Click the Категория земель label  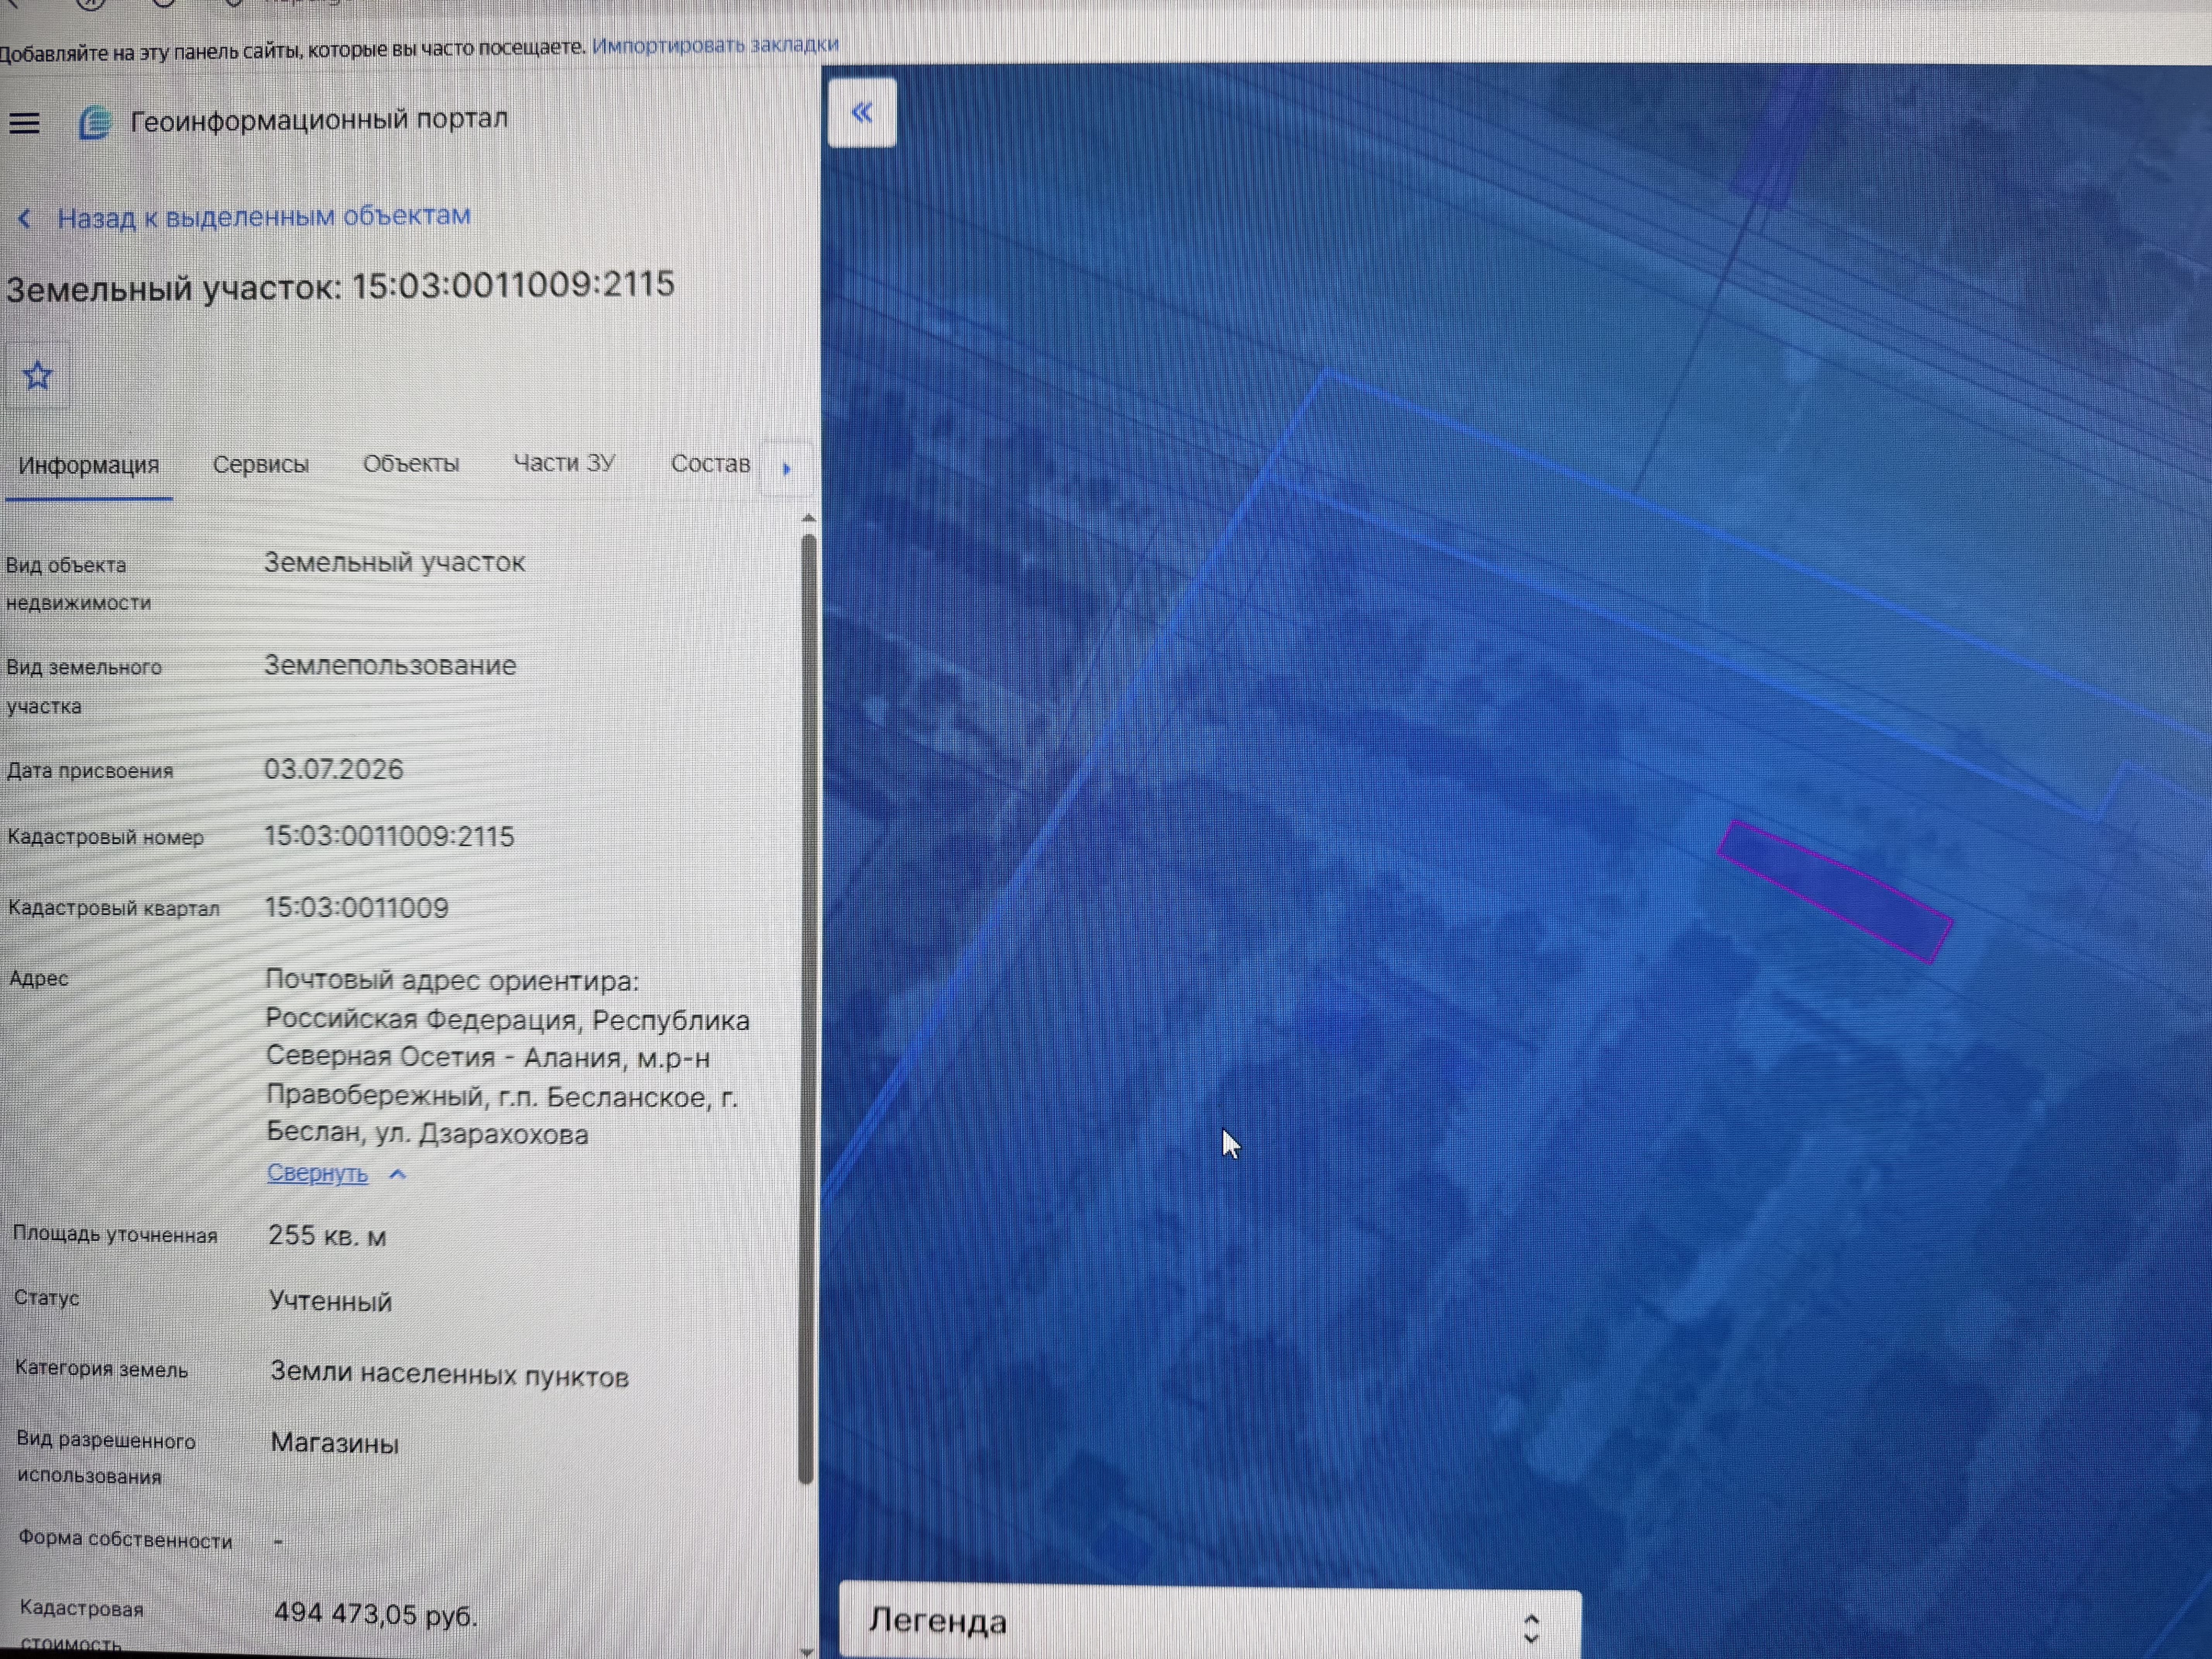click(x=101, y=1369)
